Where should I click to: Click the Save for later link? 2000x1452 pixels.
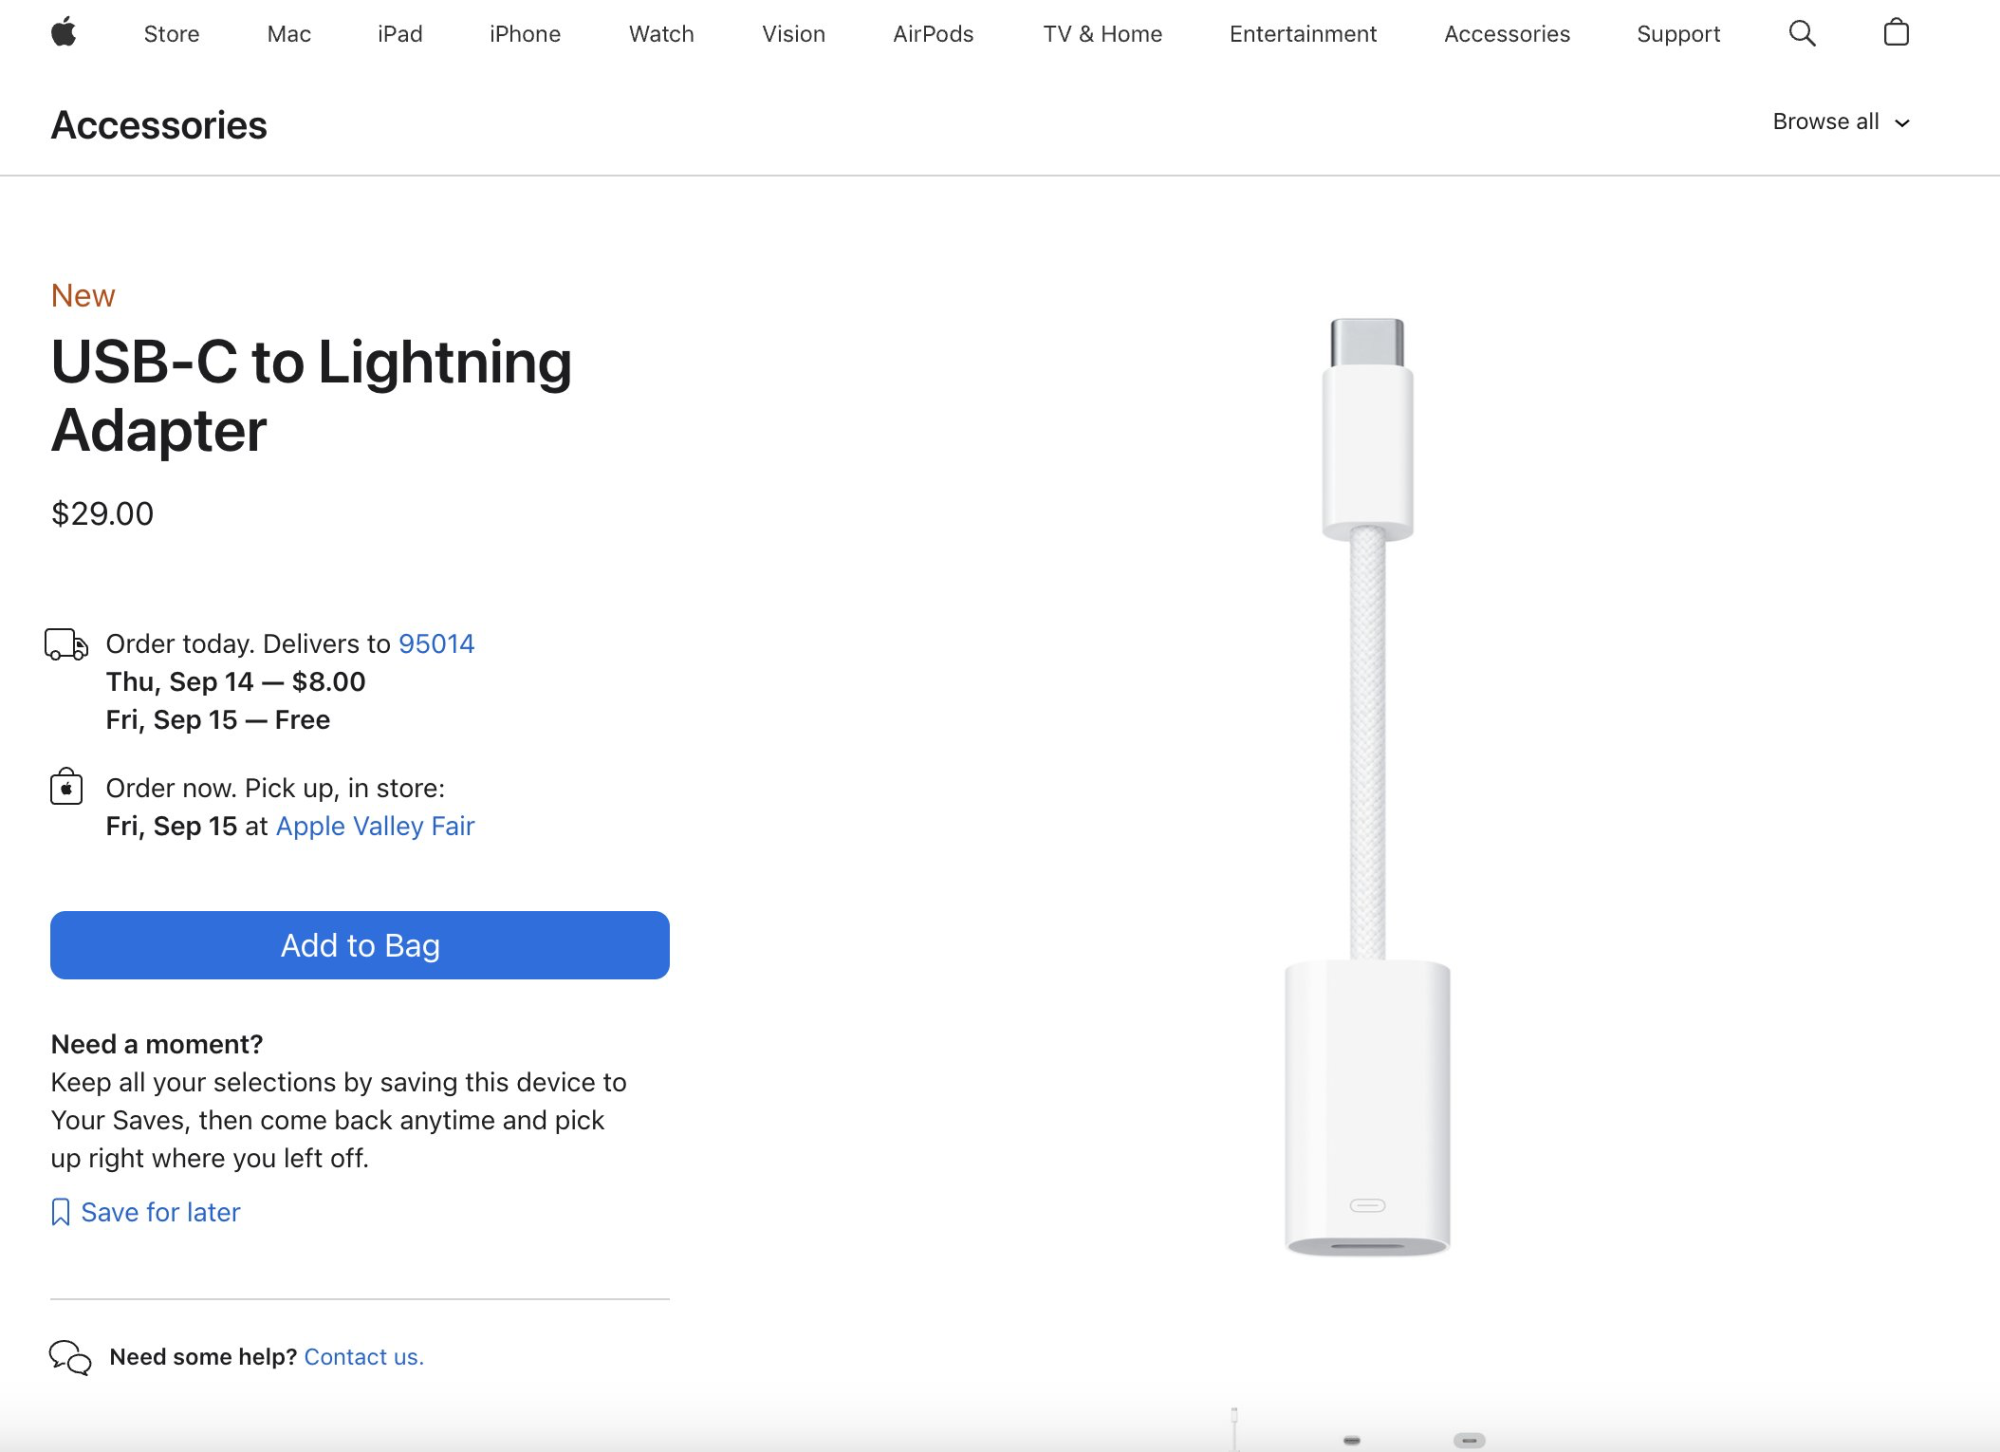pyautogui.click(x=160, y=1212)
